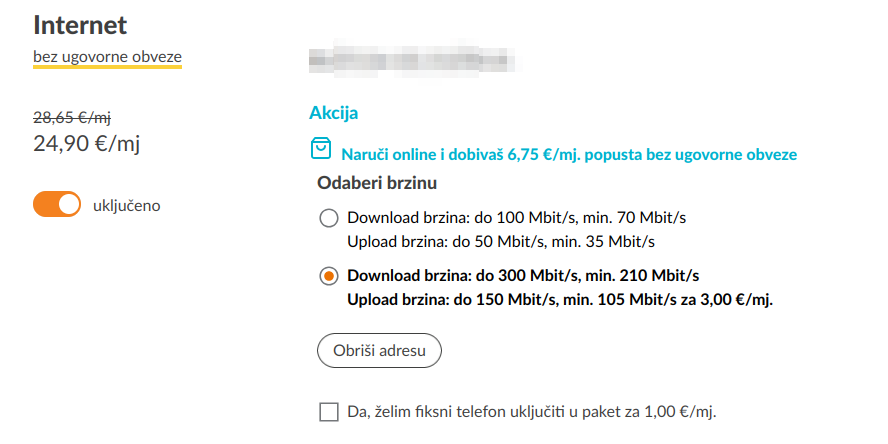Click the "Upload brzina: do 150 Mbit/s" line
The width and height of the screenshot is (888, 444).
click(x=560, y=299)
